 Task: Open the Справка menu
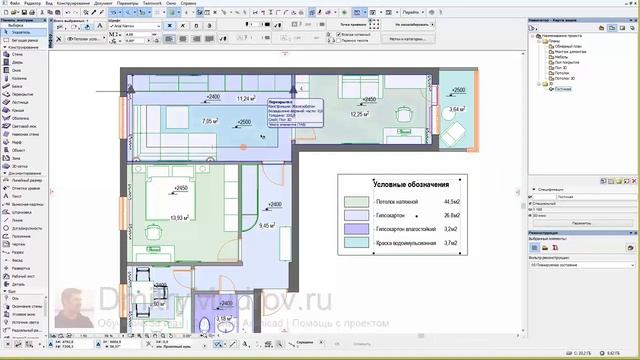coord(188,3)
